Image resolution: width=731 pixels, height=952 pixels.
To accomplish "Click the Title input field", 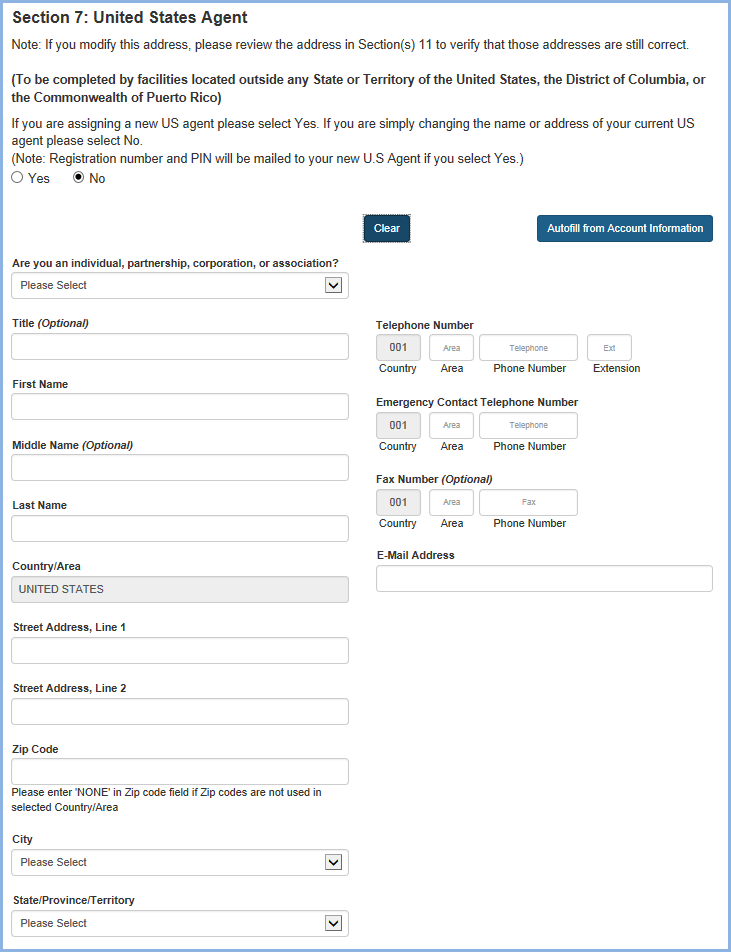I will (180, 347).
